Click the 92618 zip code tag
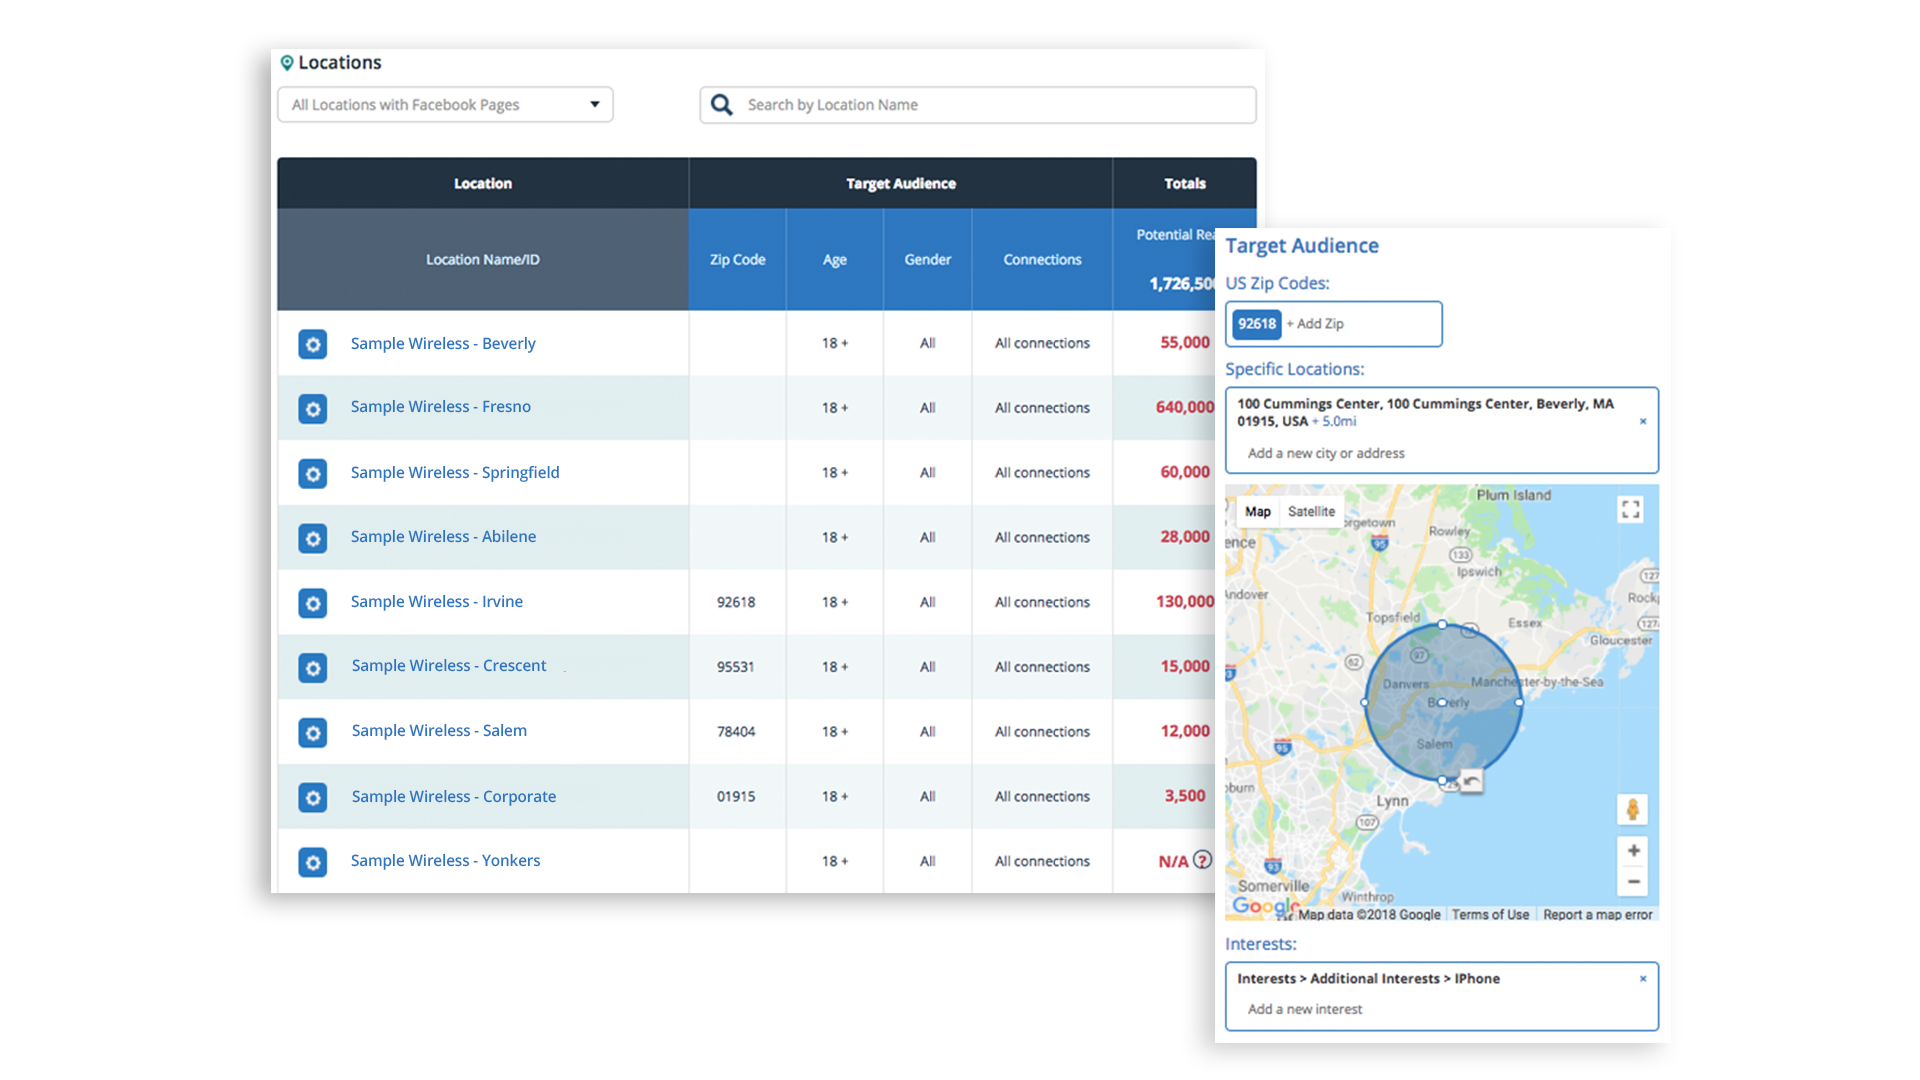 click(1257, 324)
